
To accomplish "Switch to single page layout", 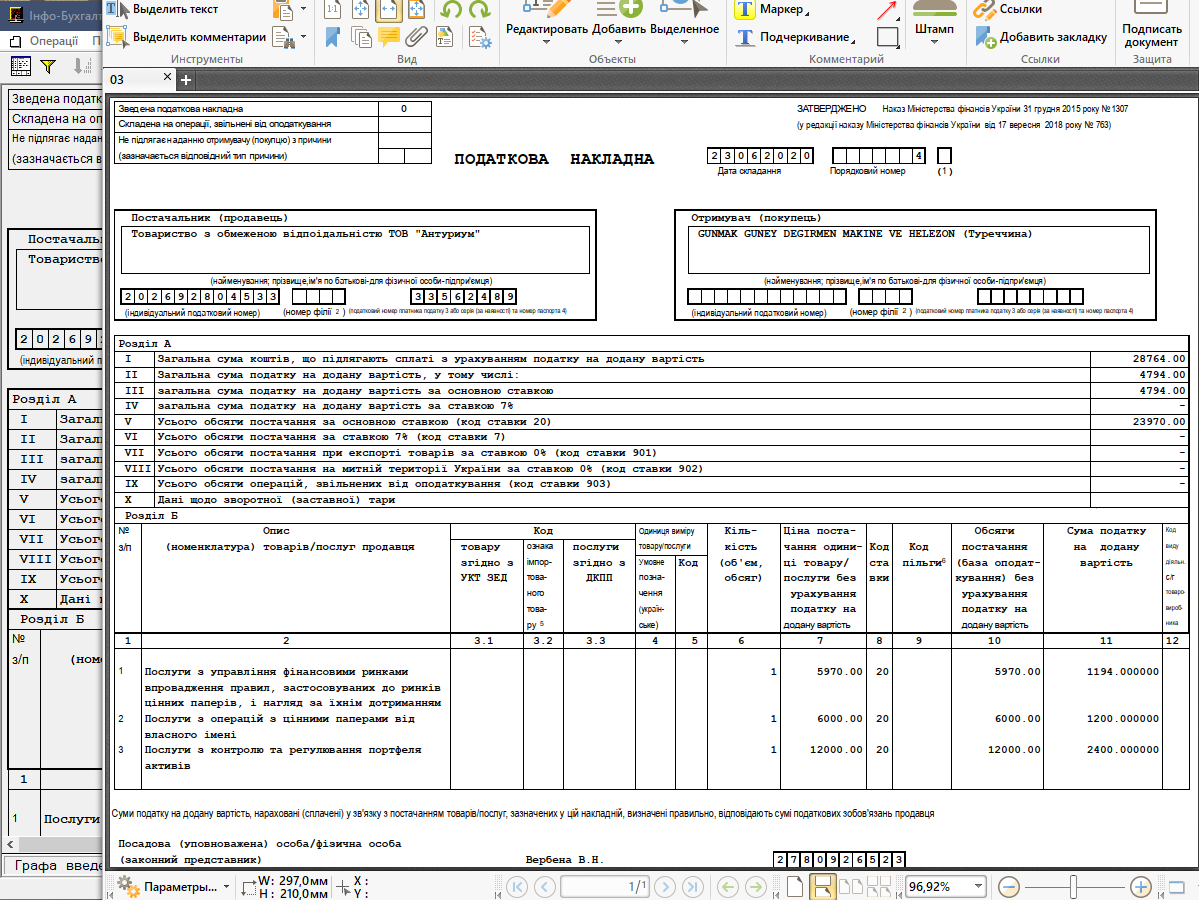I will 795,887.
